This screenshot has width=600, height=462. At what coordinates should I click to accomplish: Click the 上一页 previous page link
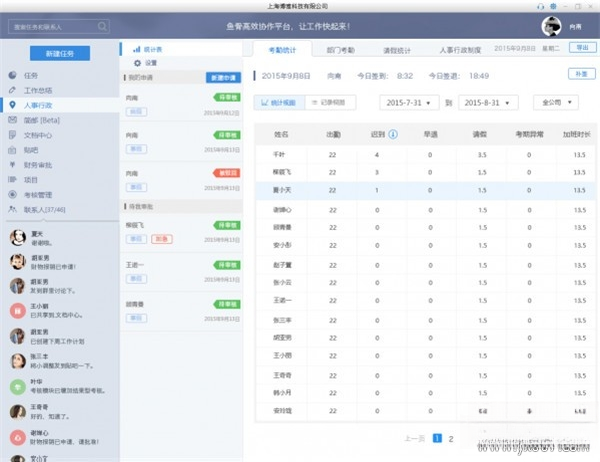415,439
